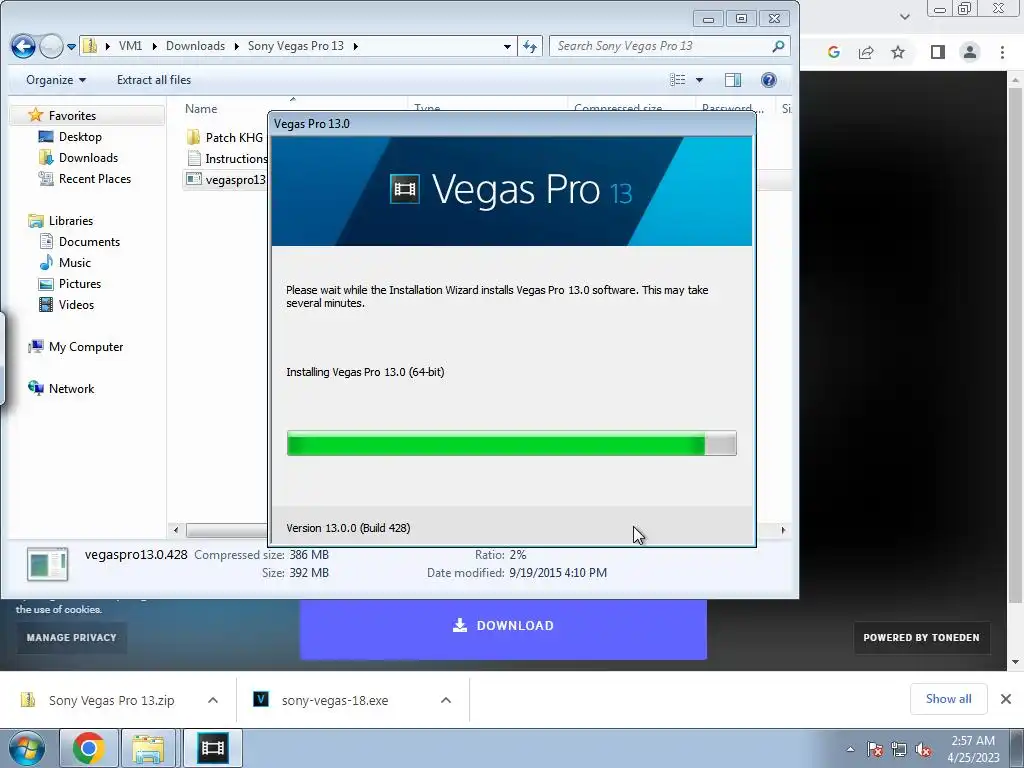Screen dimensions: 1024x768
Task: Click the installer progress bar
Action: pyautogui.click(x=511, y=443)
